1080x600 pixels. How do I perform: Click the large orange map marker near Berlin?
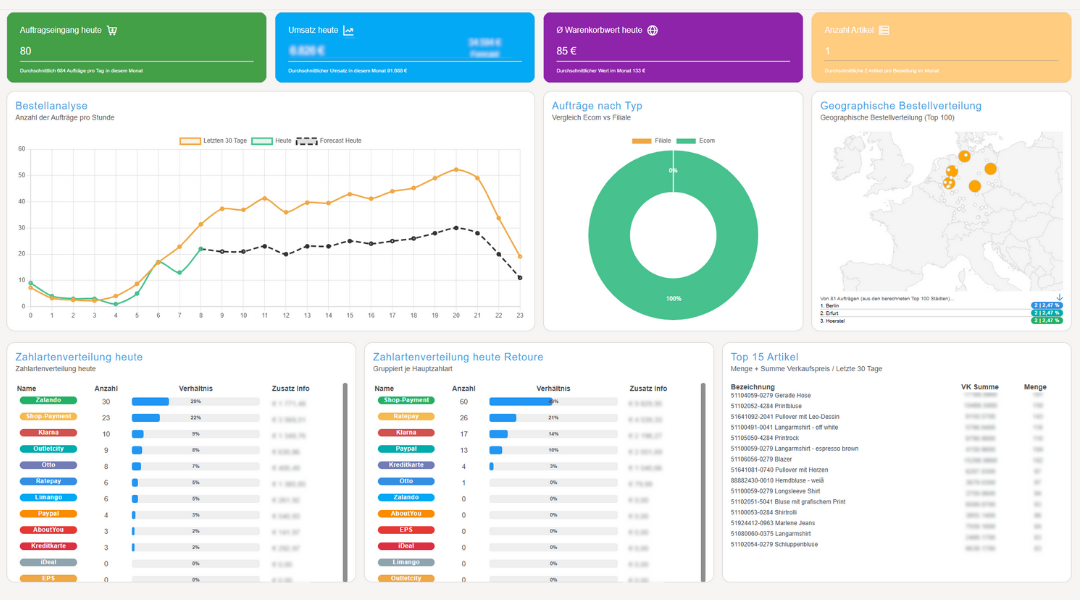[x=990, y=169]
